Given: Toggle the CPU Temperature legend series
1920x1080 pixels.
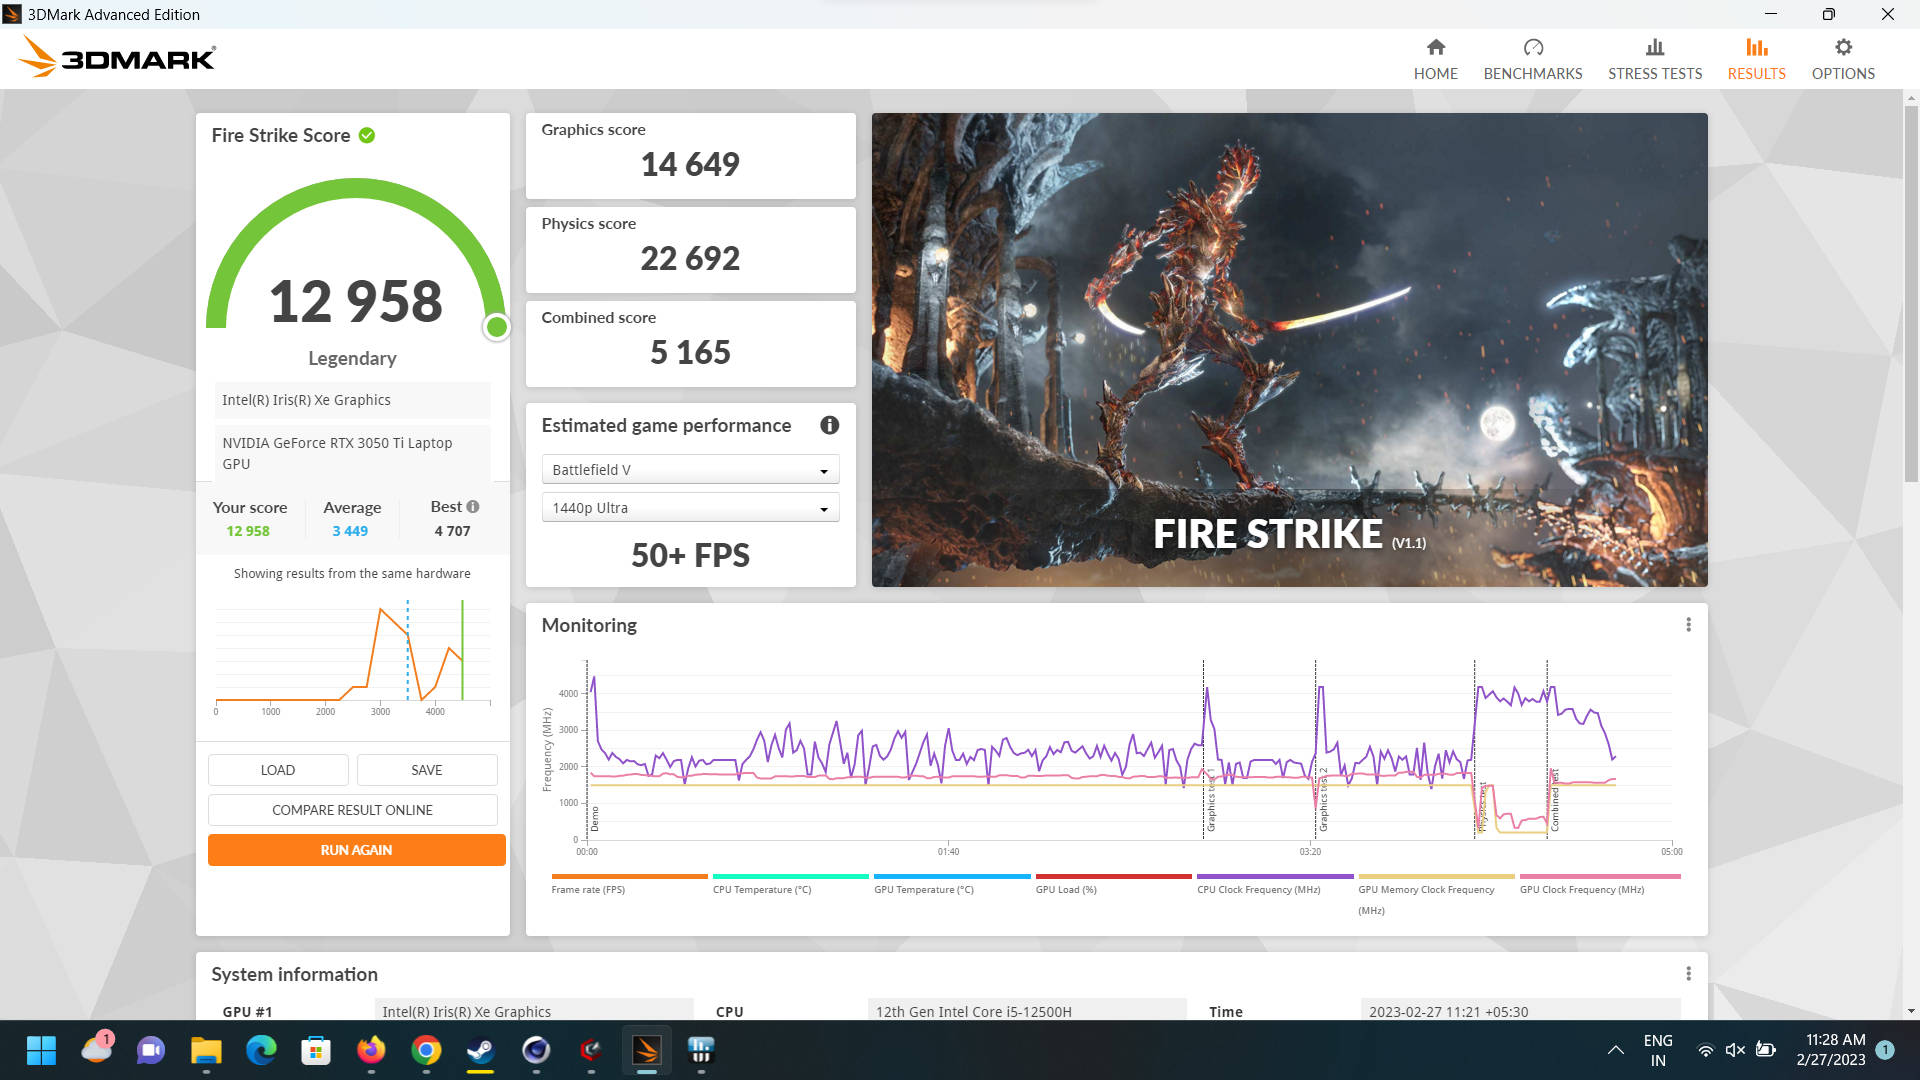Looking at the screenshot, I should tap(761, 889).
